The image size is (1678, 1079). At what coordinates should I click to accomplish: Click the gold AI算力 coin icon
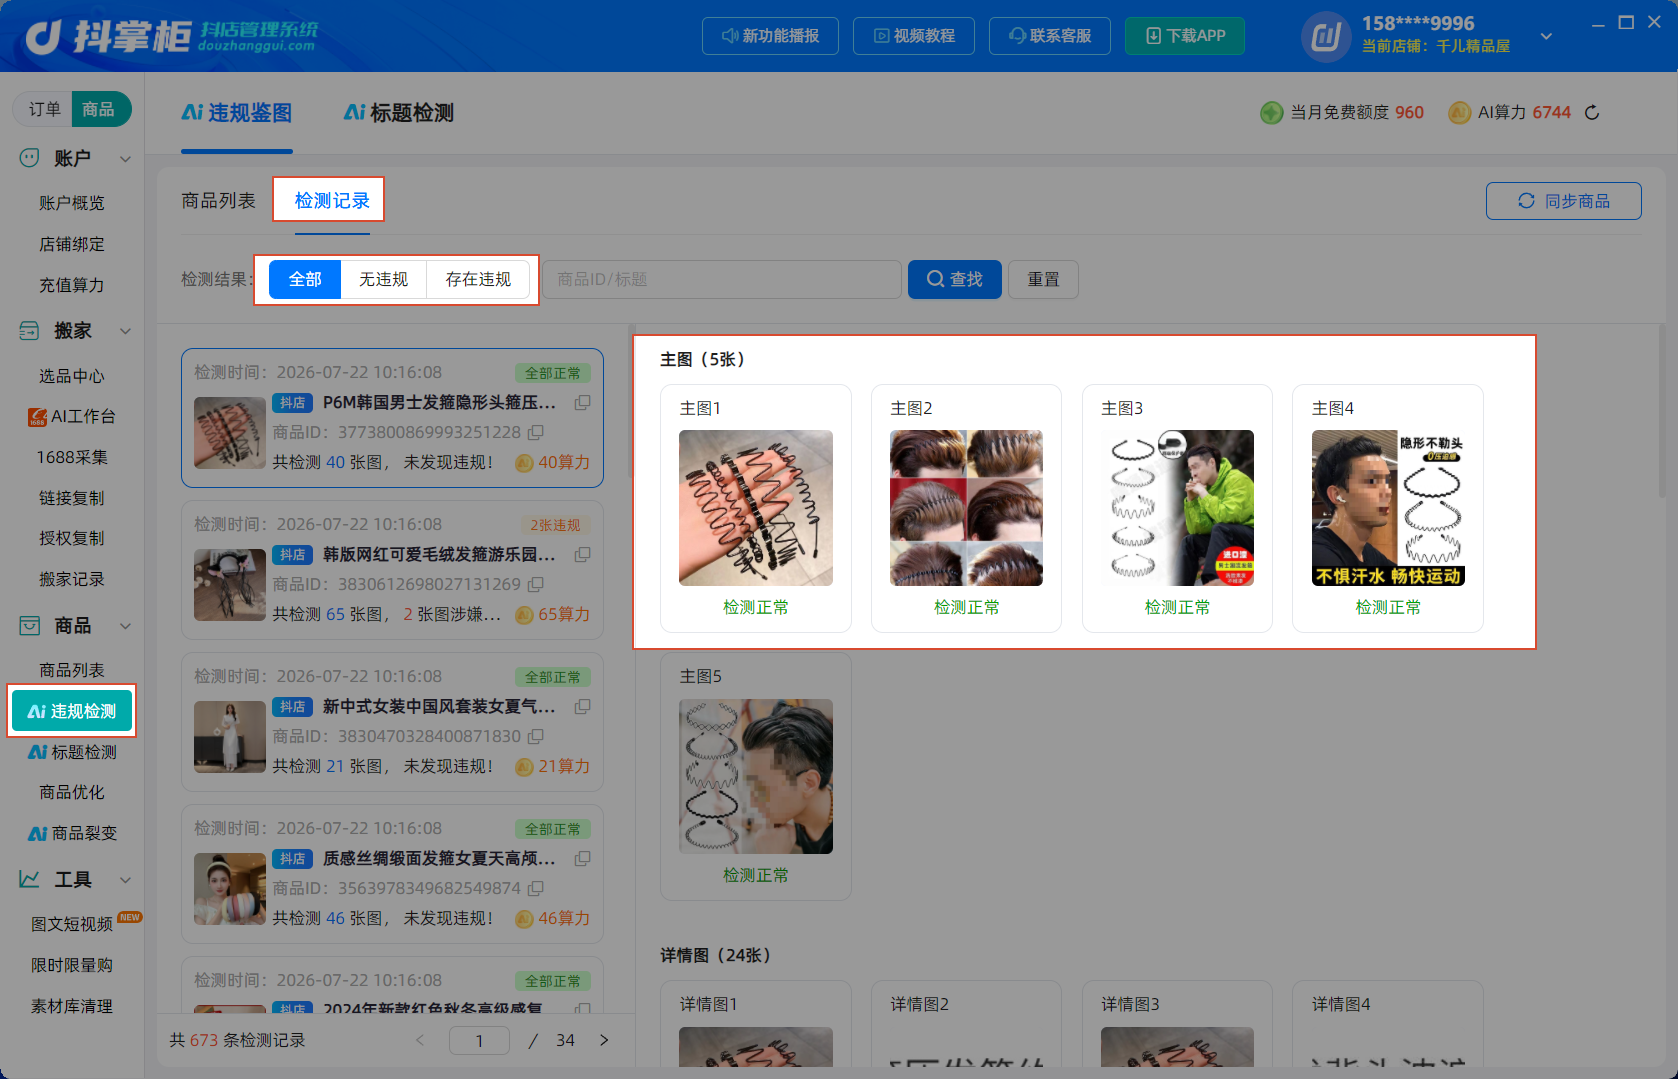(x=1459, y=113)
